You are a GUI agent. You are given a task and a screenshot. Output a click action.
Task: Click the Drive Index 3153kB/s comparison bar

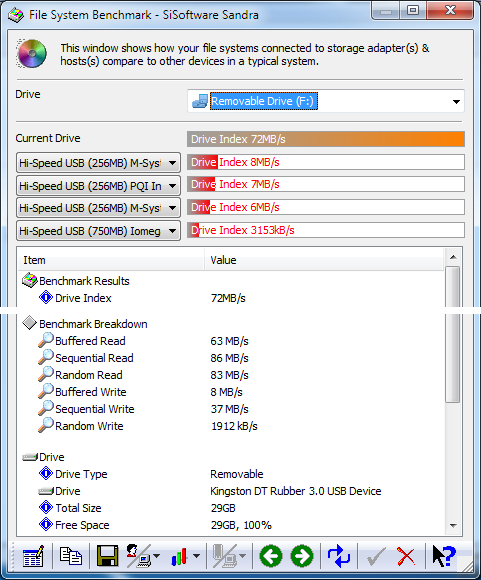coord(326,230)
